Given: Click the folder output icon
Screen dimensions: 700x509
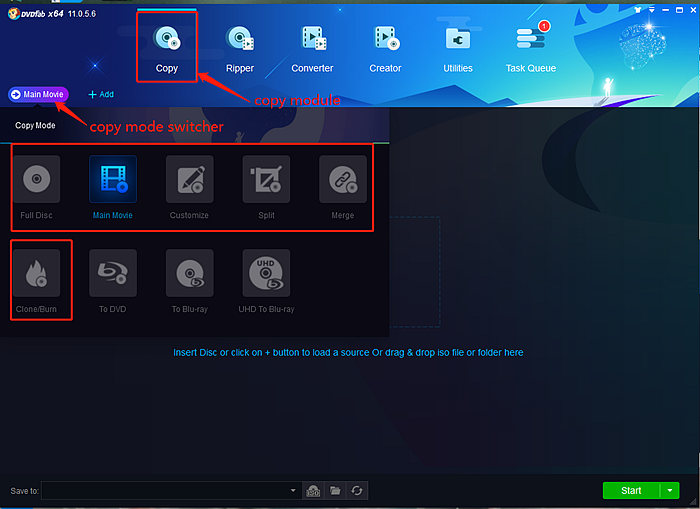Looking at the screenshot, I should (x=335, y=491).
